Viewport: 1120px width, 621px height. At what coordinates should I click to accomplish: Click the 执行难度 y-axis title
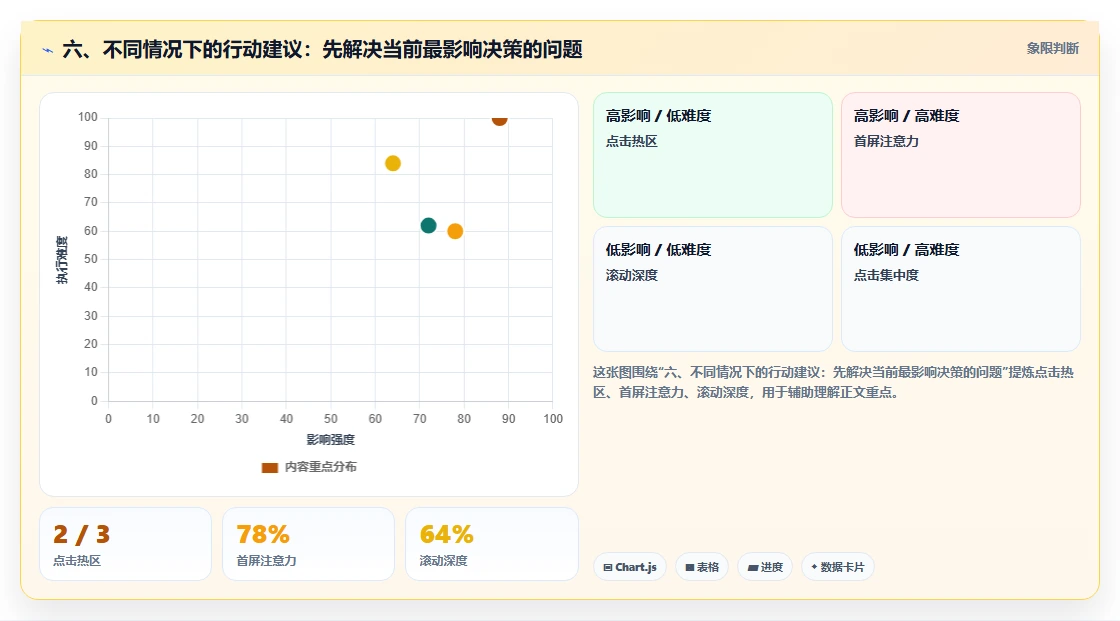[62, 259]
